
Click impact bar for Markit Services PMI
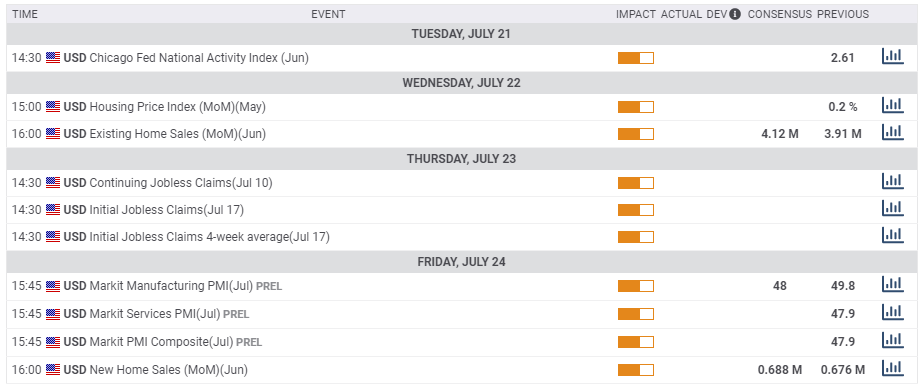coord(636,314)
